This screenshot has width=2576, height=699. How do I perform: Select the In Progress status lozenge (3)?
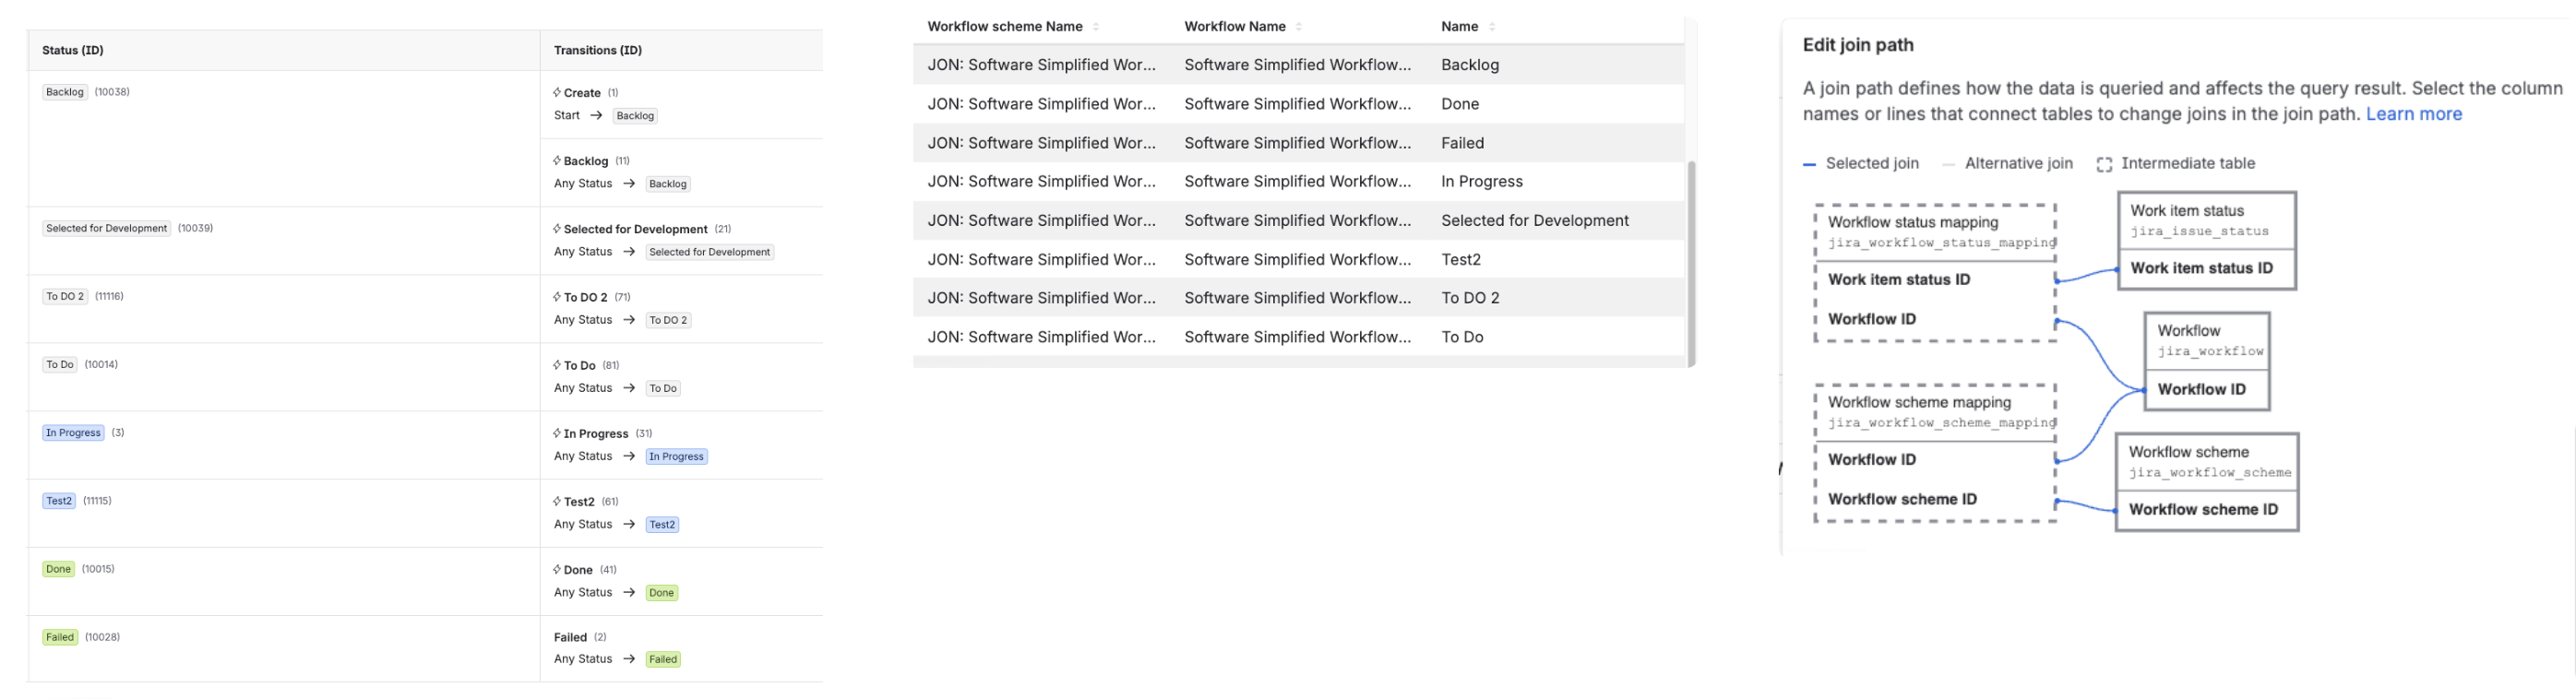coord(73,432)
